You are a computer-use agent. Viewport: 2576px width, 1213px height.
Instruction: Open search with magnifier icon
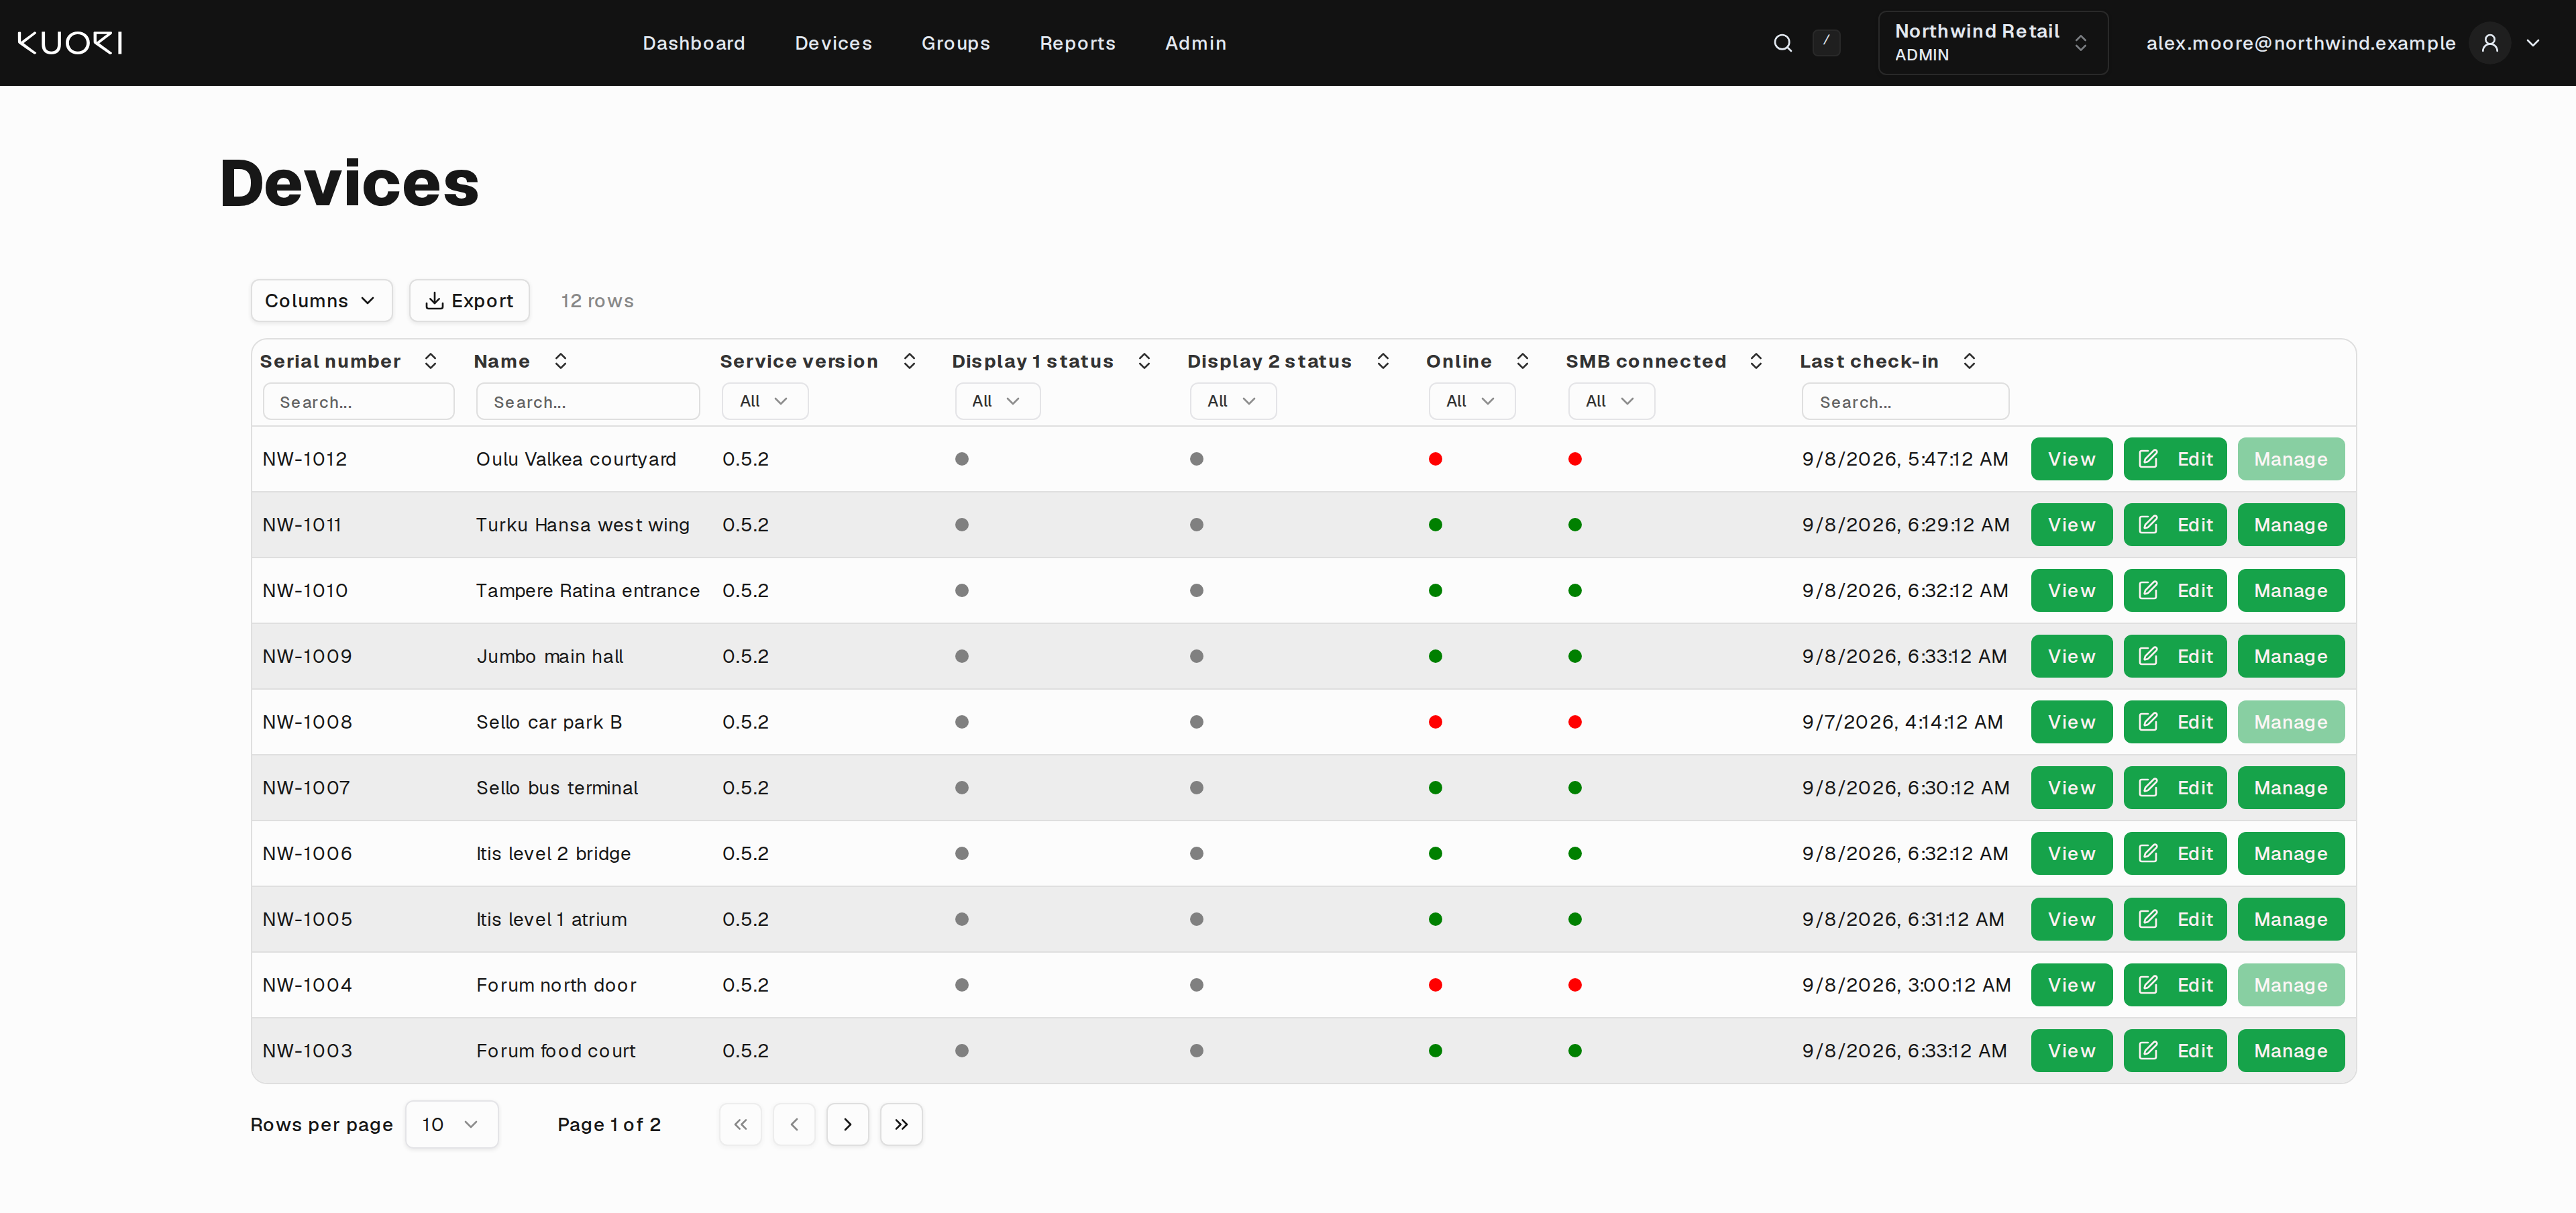[1782, 43]
